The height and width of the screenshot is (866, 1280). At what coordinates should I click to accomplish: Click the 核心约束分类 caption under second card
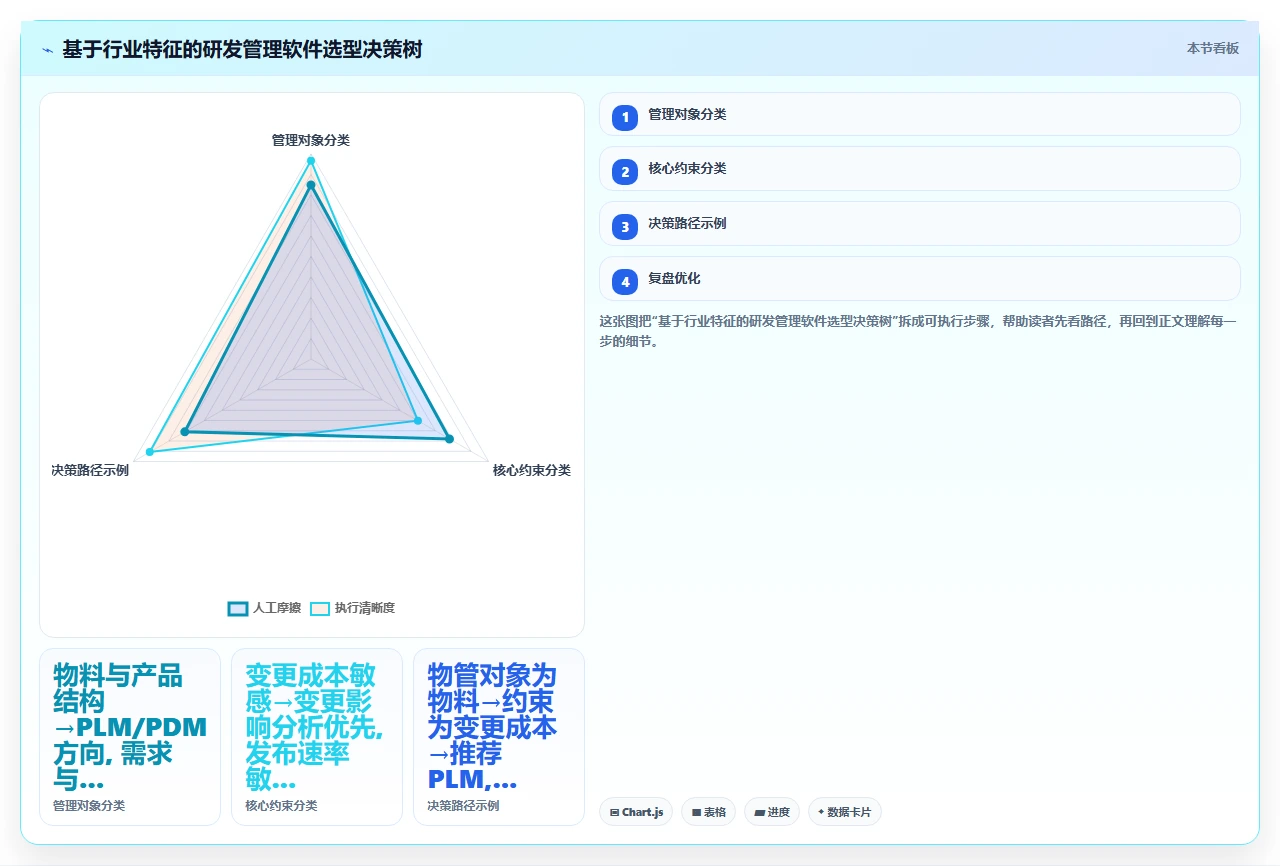point(281,806)
